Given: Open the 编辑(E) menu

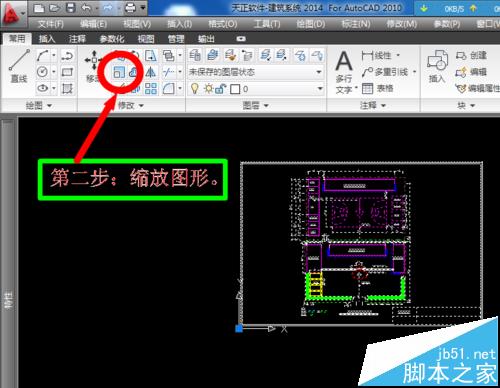Looking at the screenshot, I should (94, 24).
